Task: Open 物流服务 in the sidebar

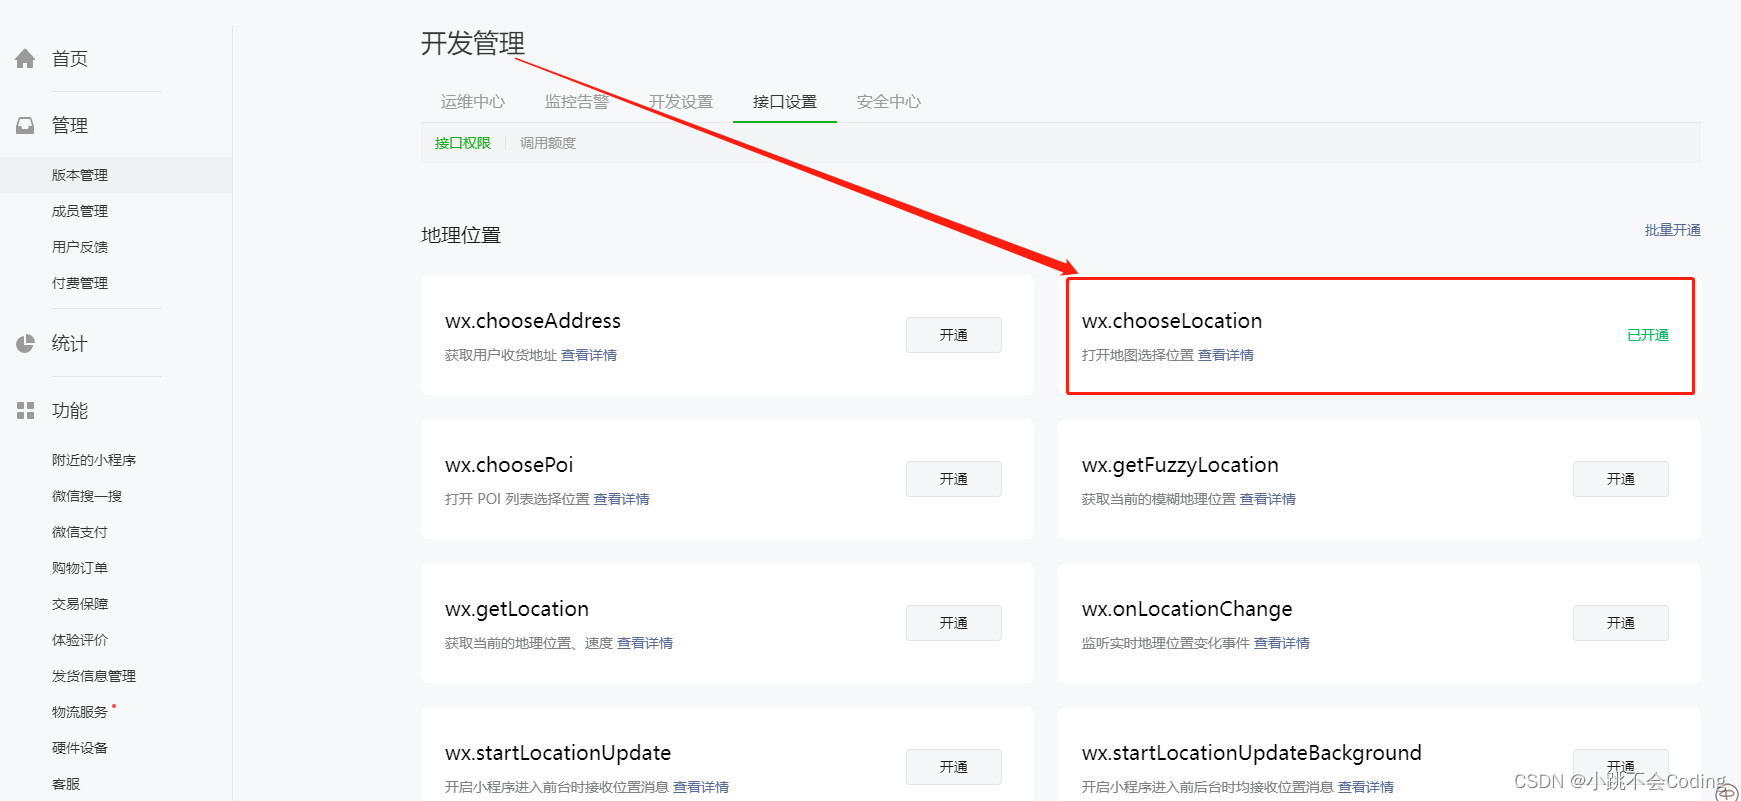Action: [x=80, y=712]
